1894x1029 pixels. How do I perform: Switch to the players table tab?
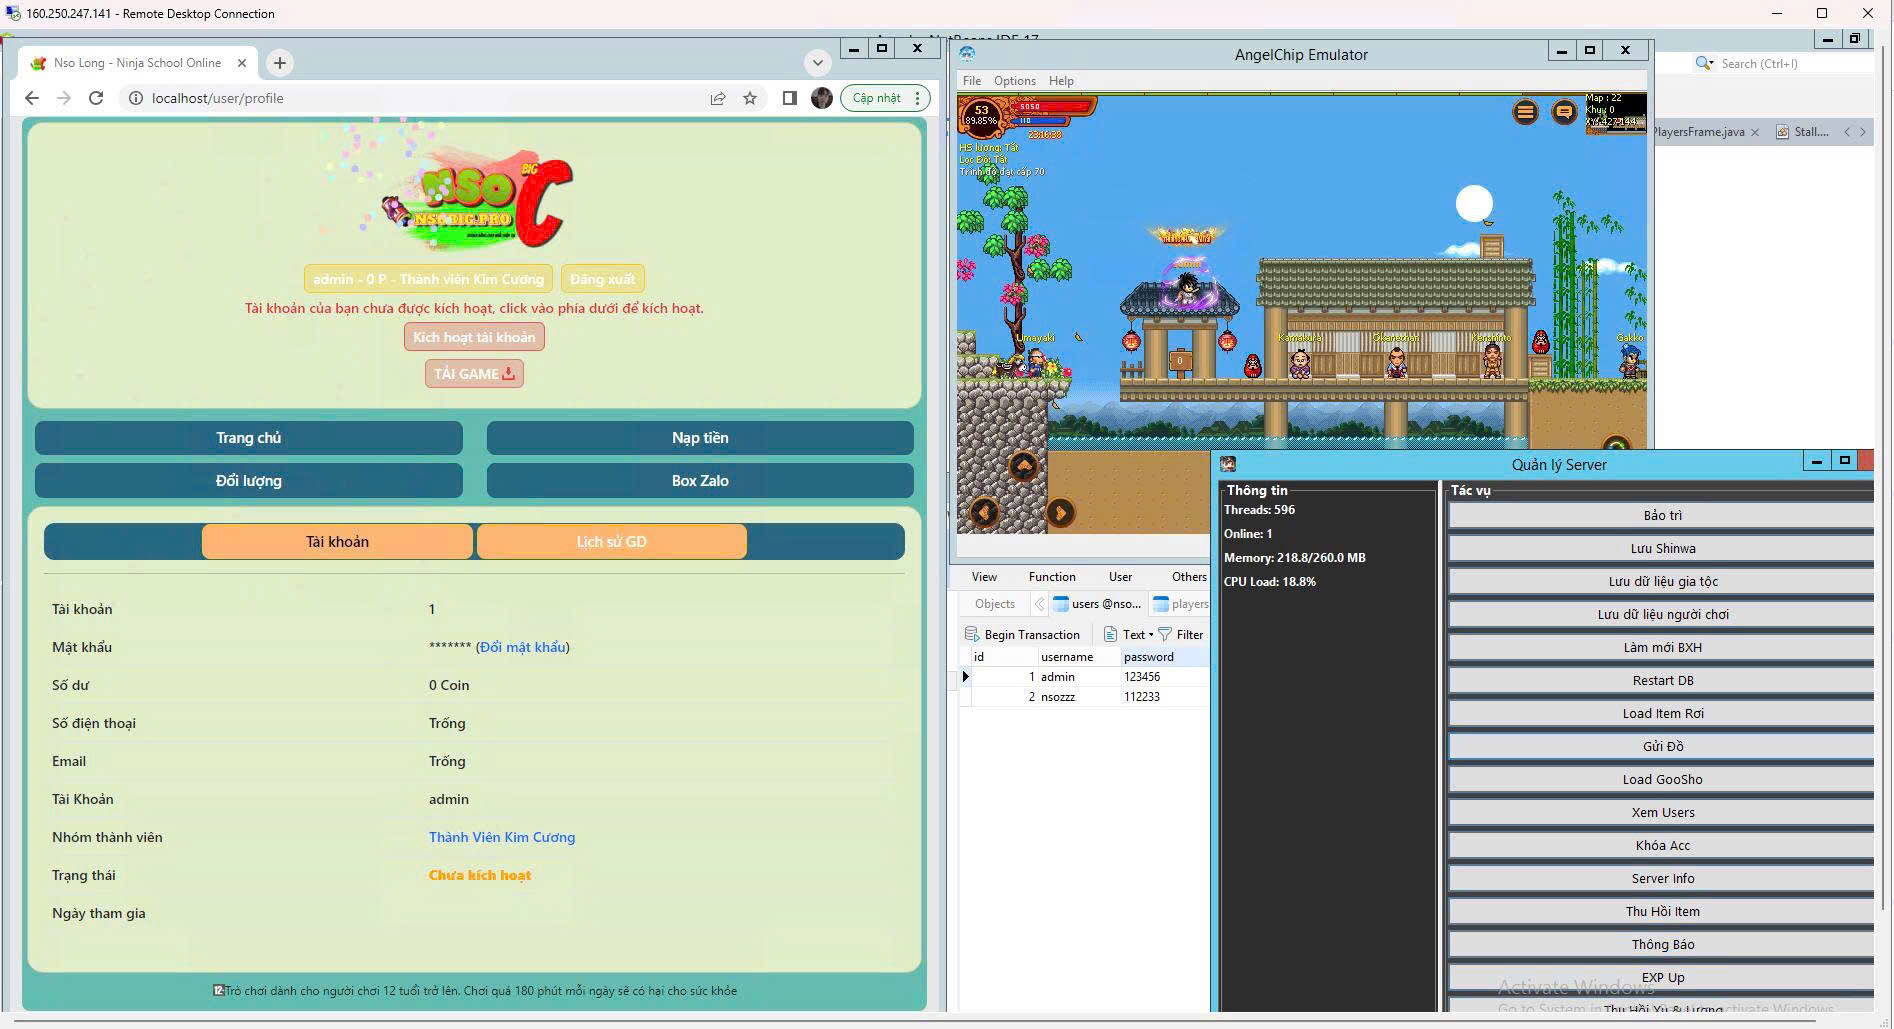[x=1180, y=604]
